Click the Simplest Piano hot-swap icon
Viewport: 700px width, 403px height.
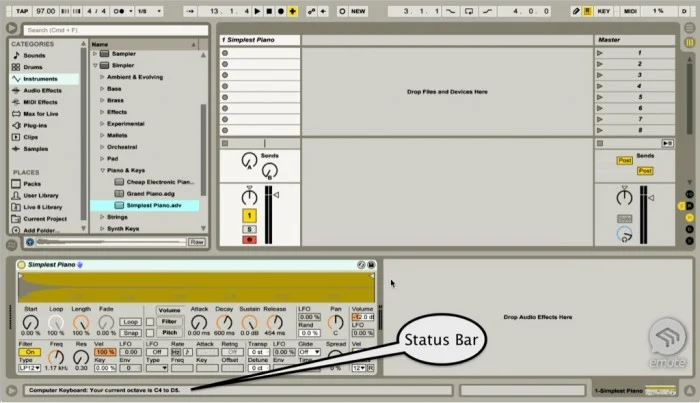[x=361, y=265]
